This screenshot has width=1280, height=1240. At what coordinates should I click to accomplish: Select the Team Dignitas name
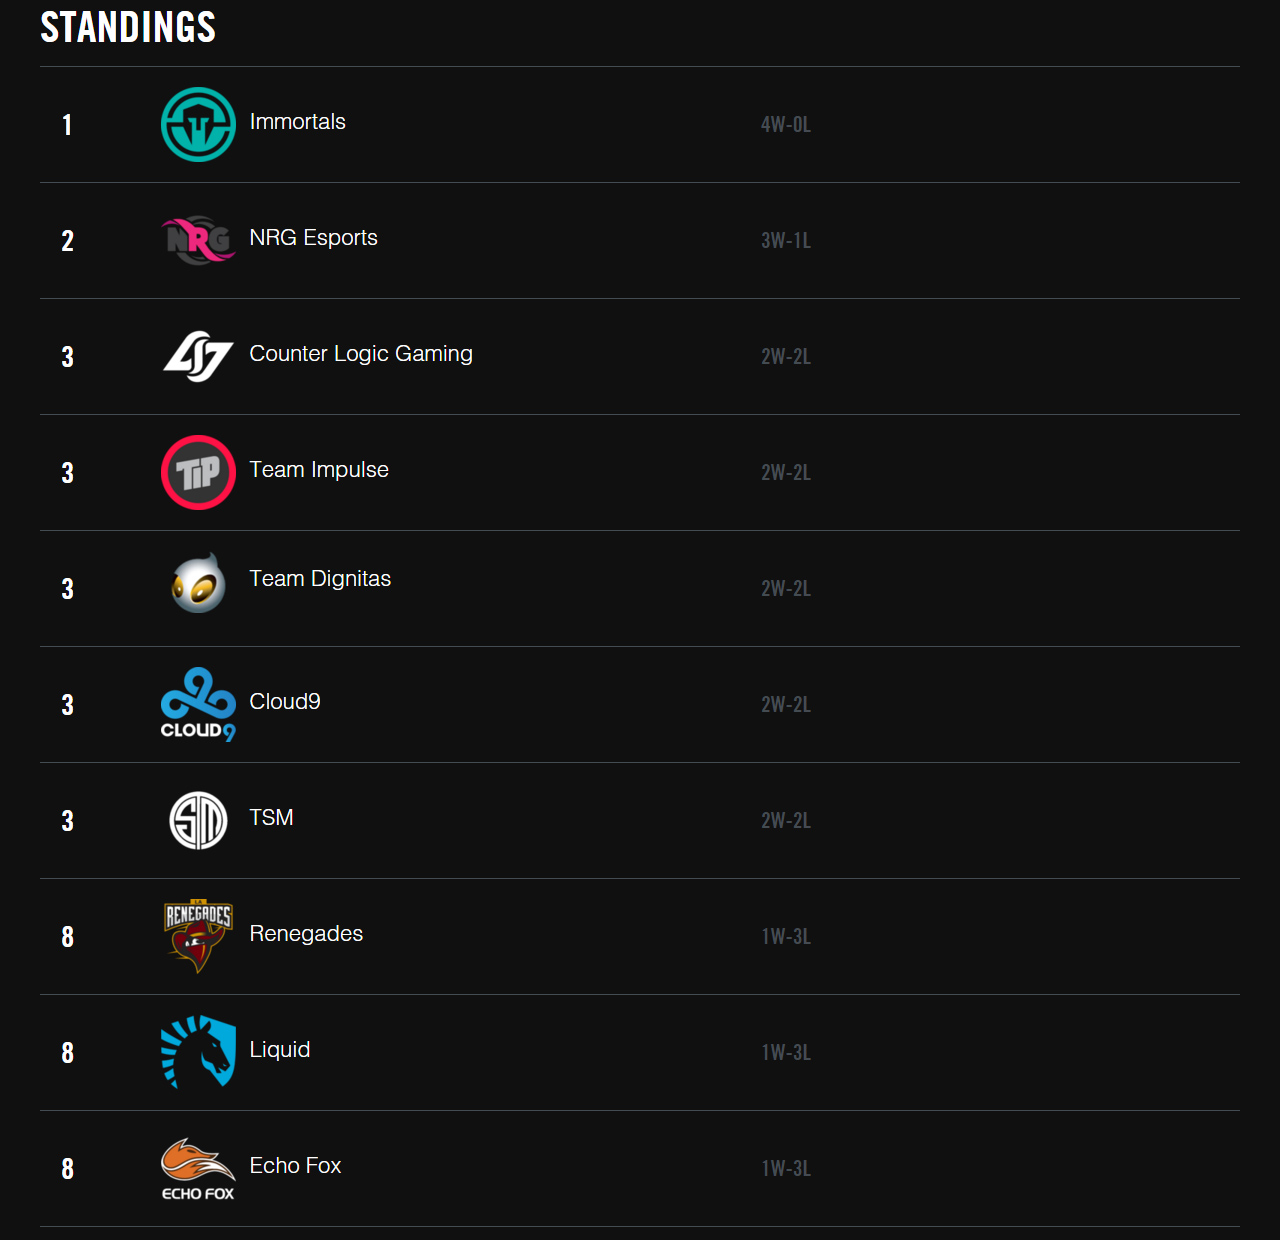[320, 579]
